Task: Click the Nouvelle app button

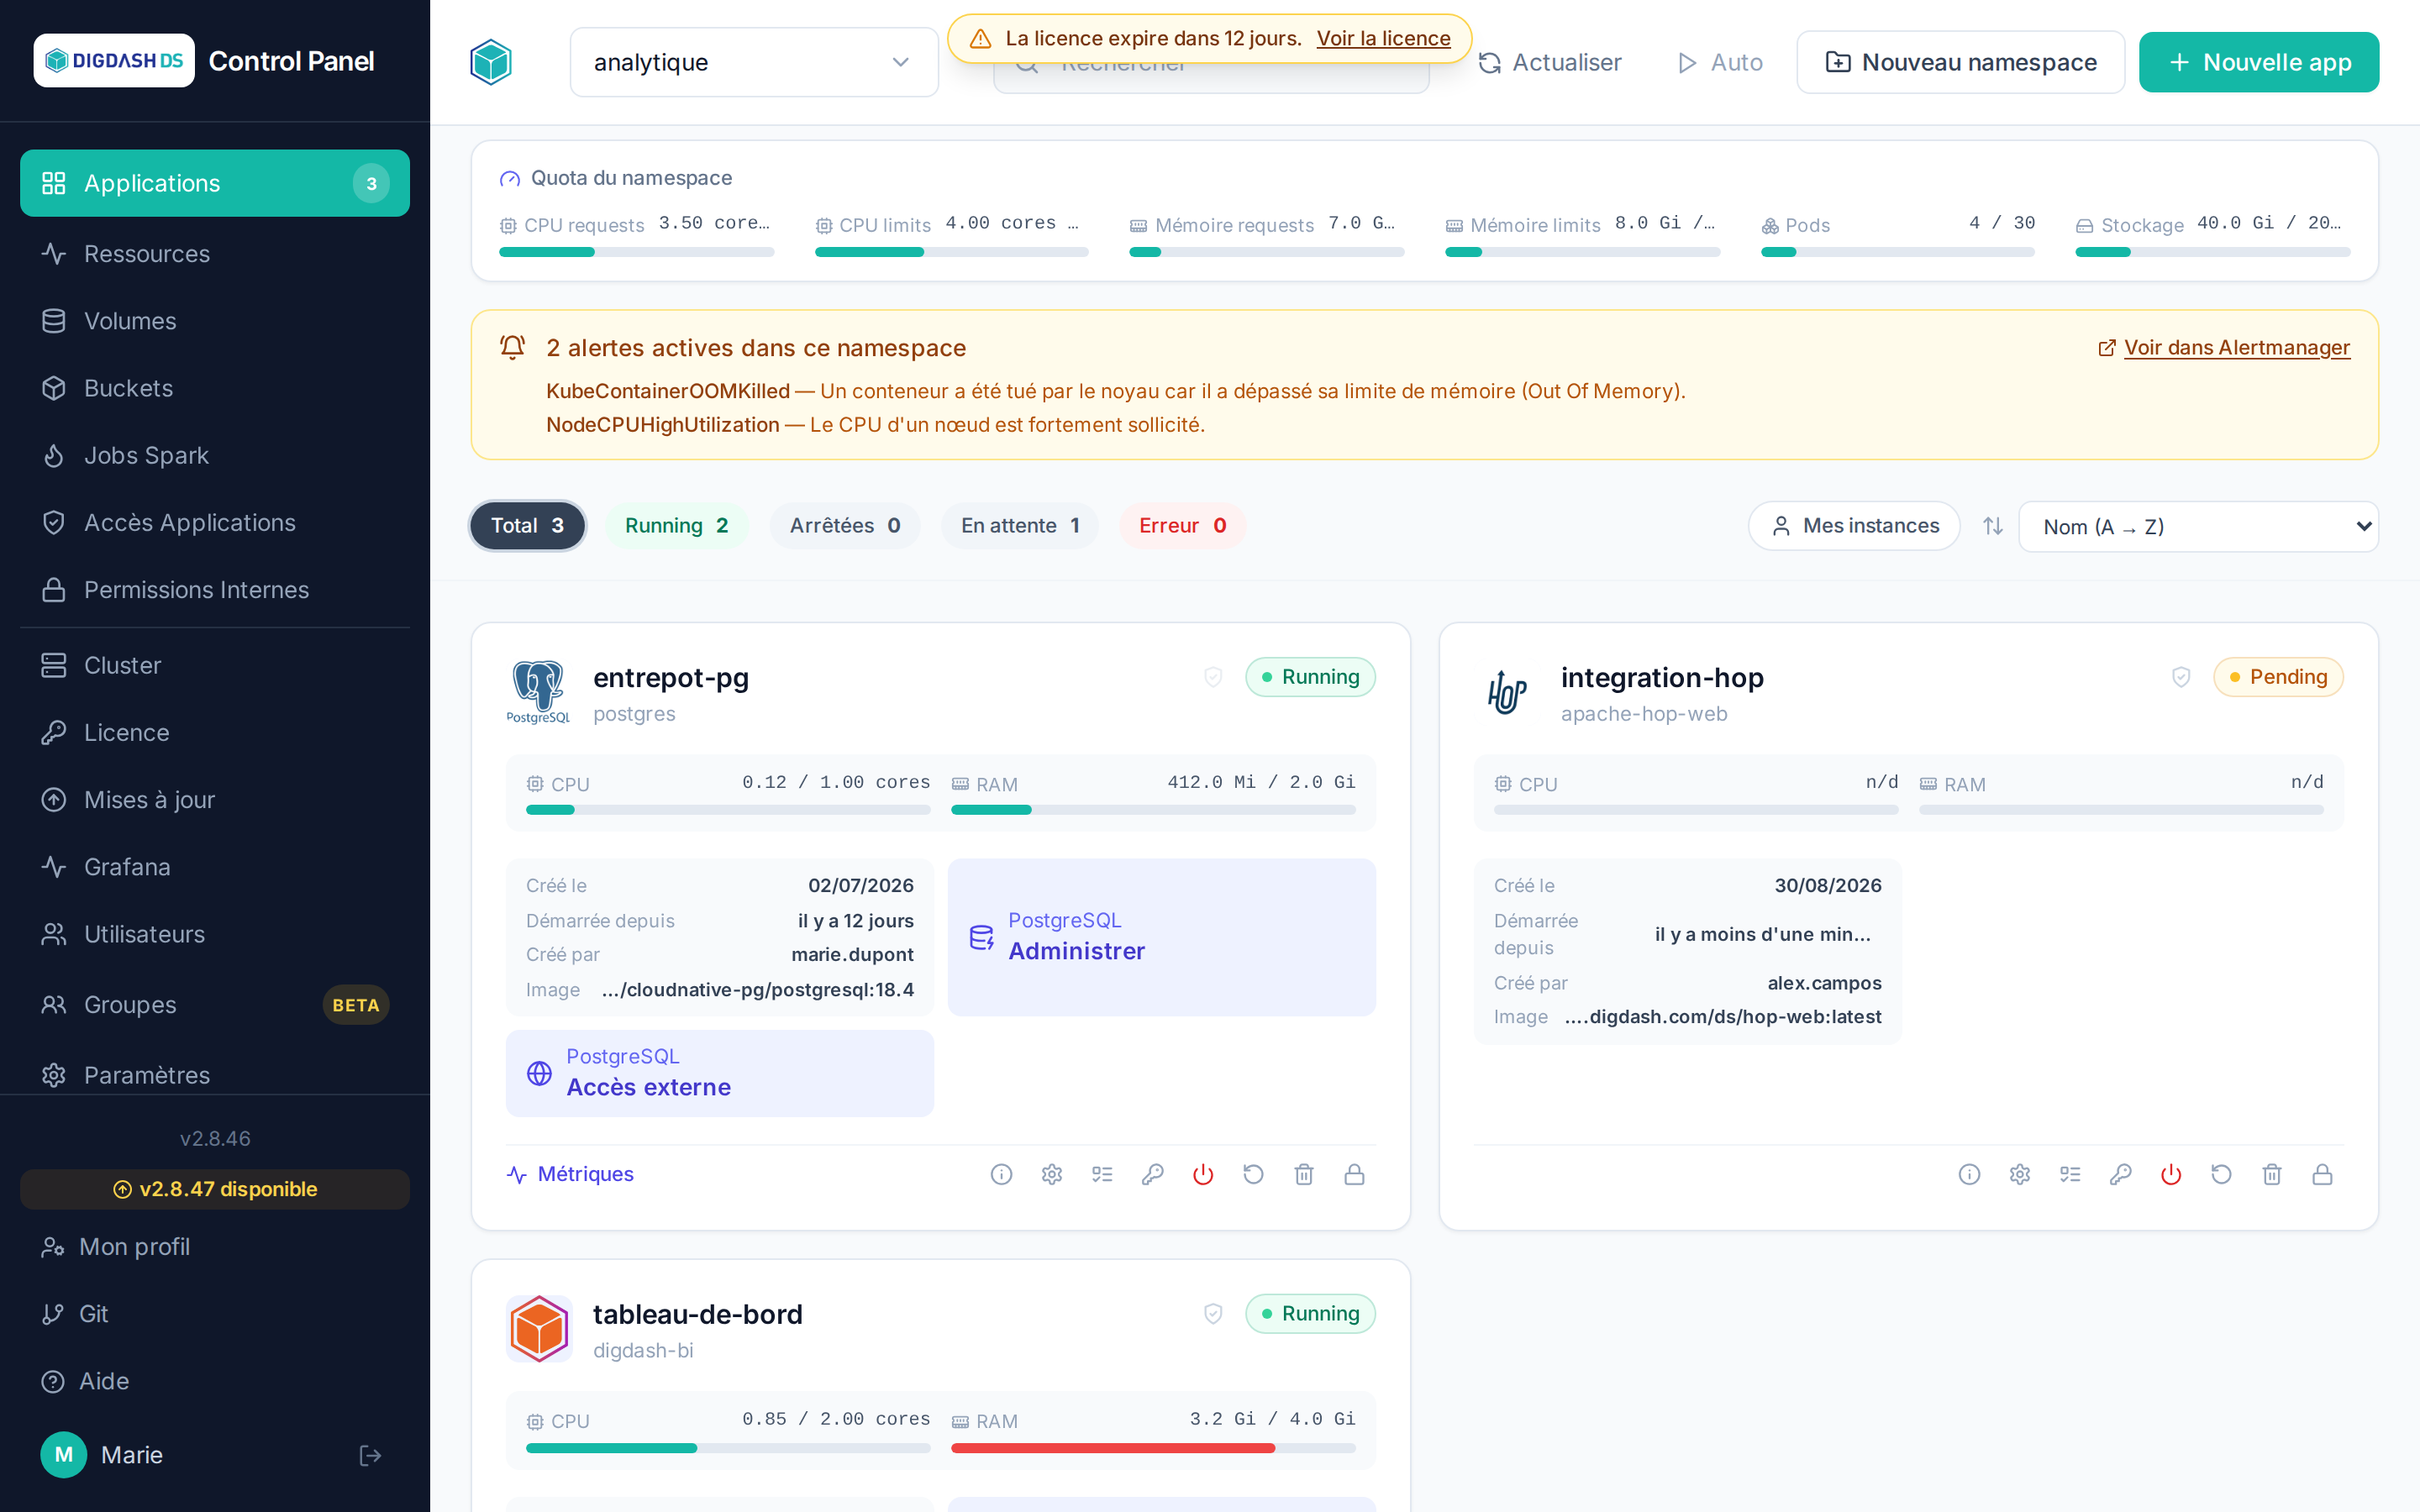Action: click(2259, 62)
